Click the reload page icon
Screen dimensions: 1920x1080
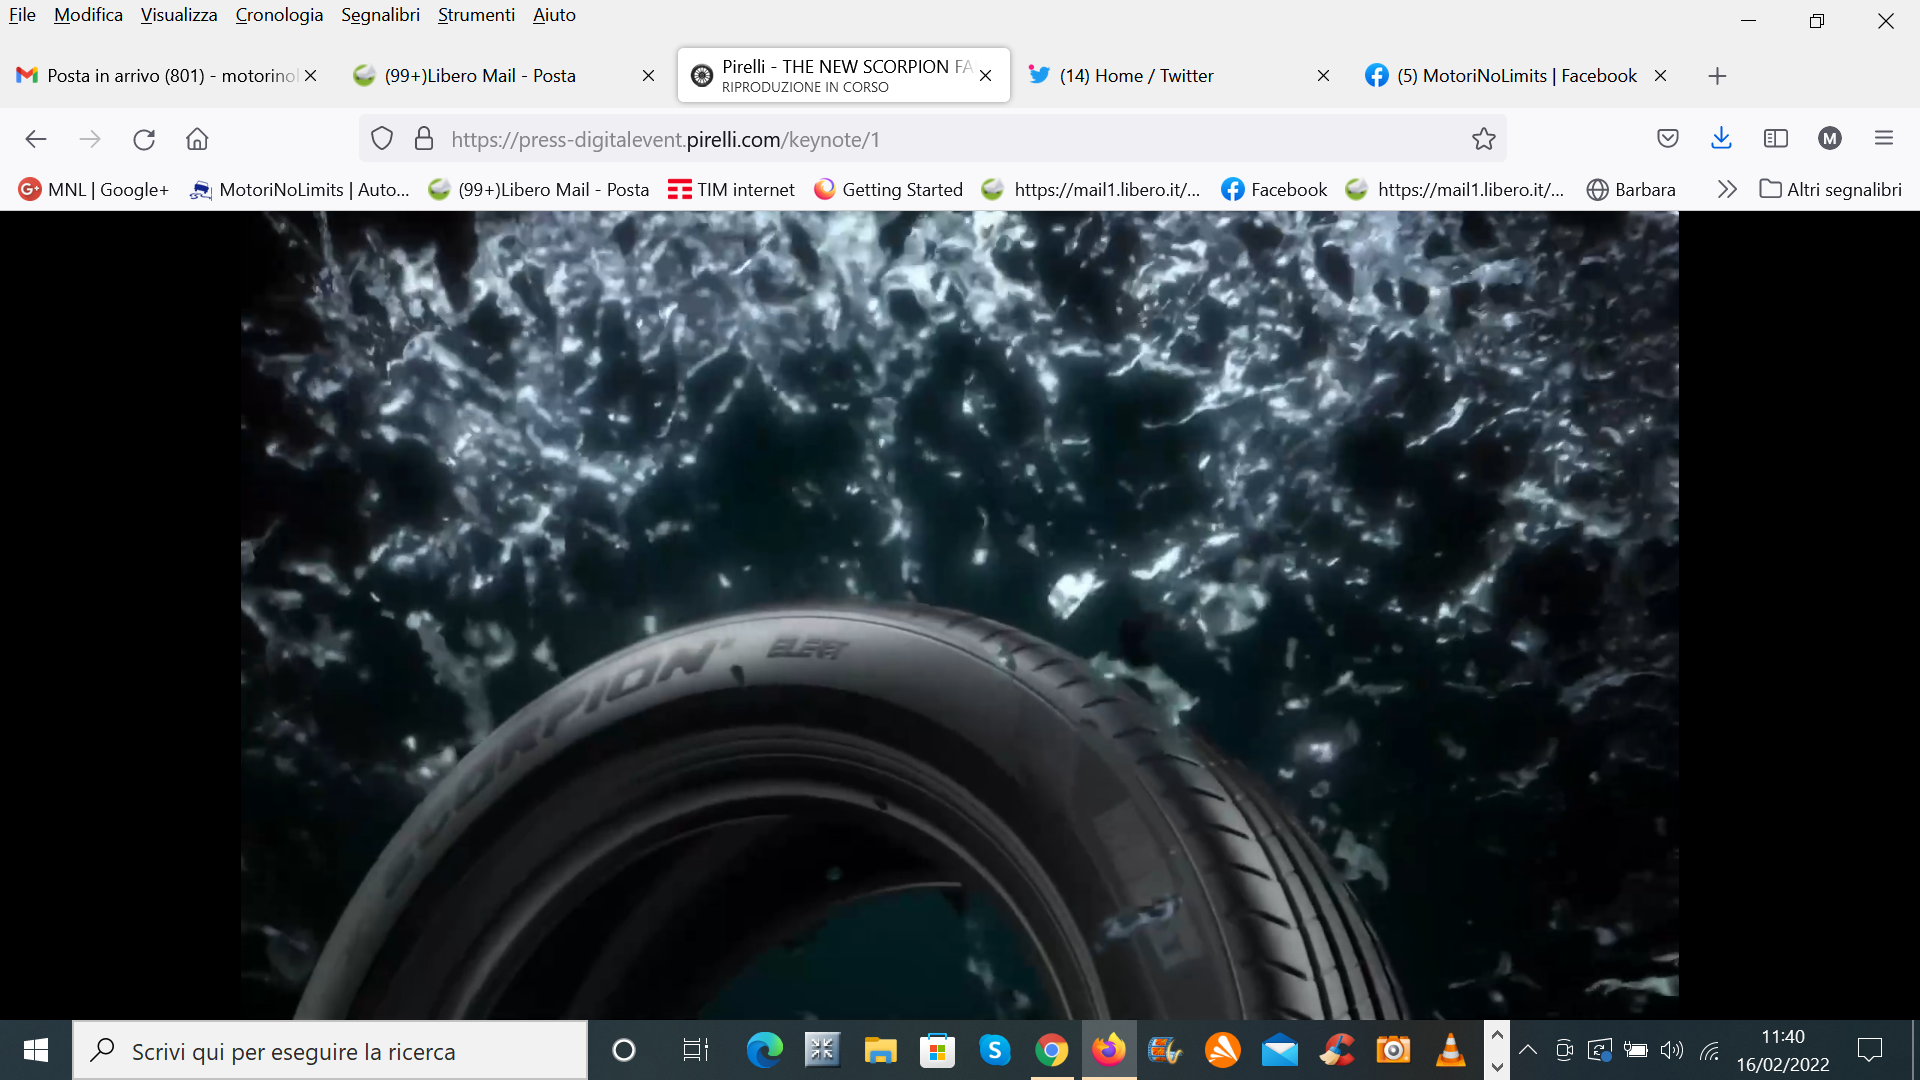(144, 139)
